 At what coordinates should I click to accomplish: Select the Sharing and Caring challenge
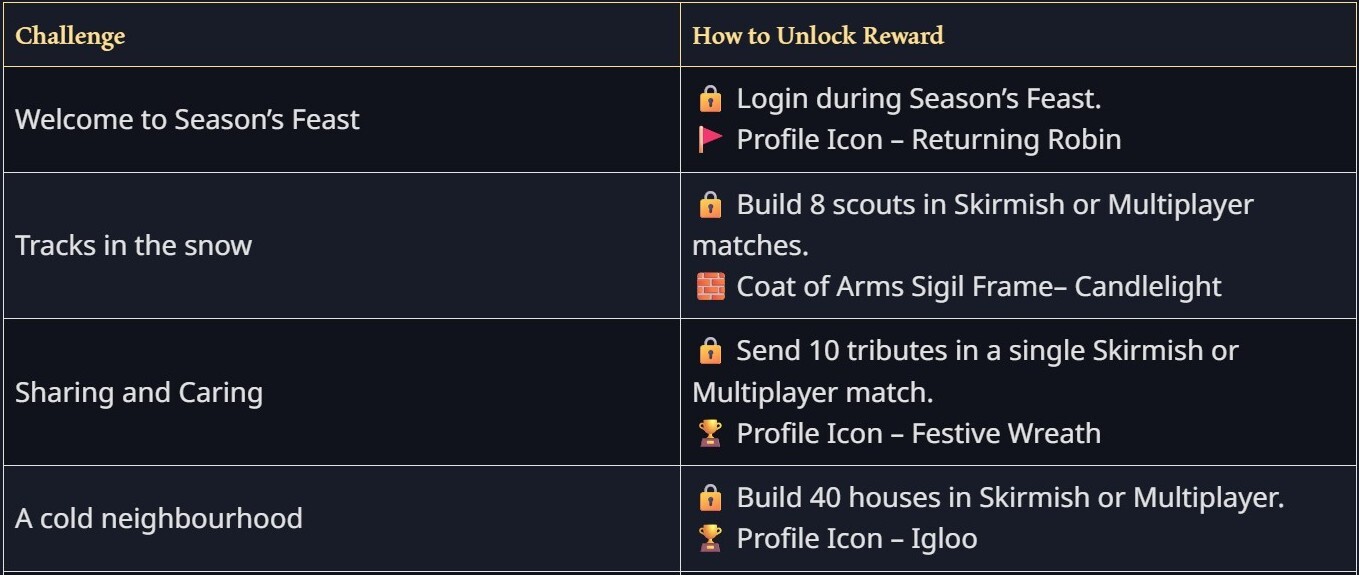click(139, 392)
